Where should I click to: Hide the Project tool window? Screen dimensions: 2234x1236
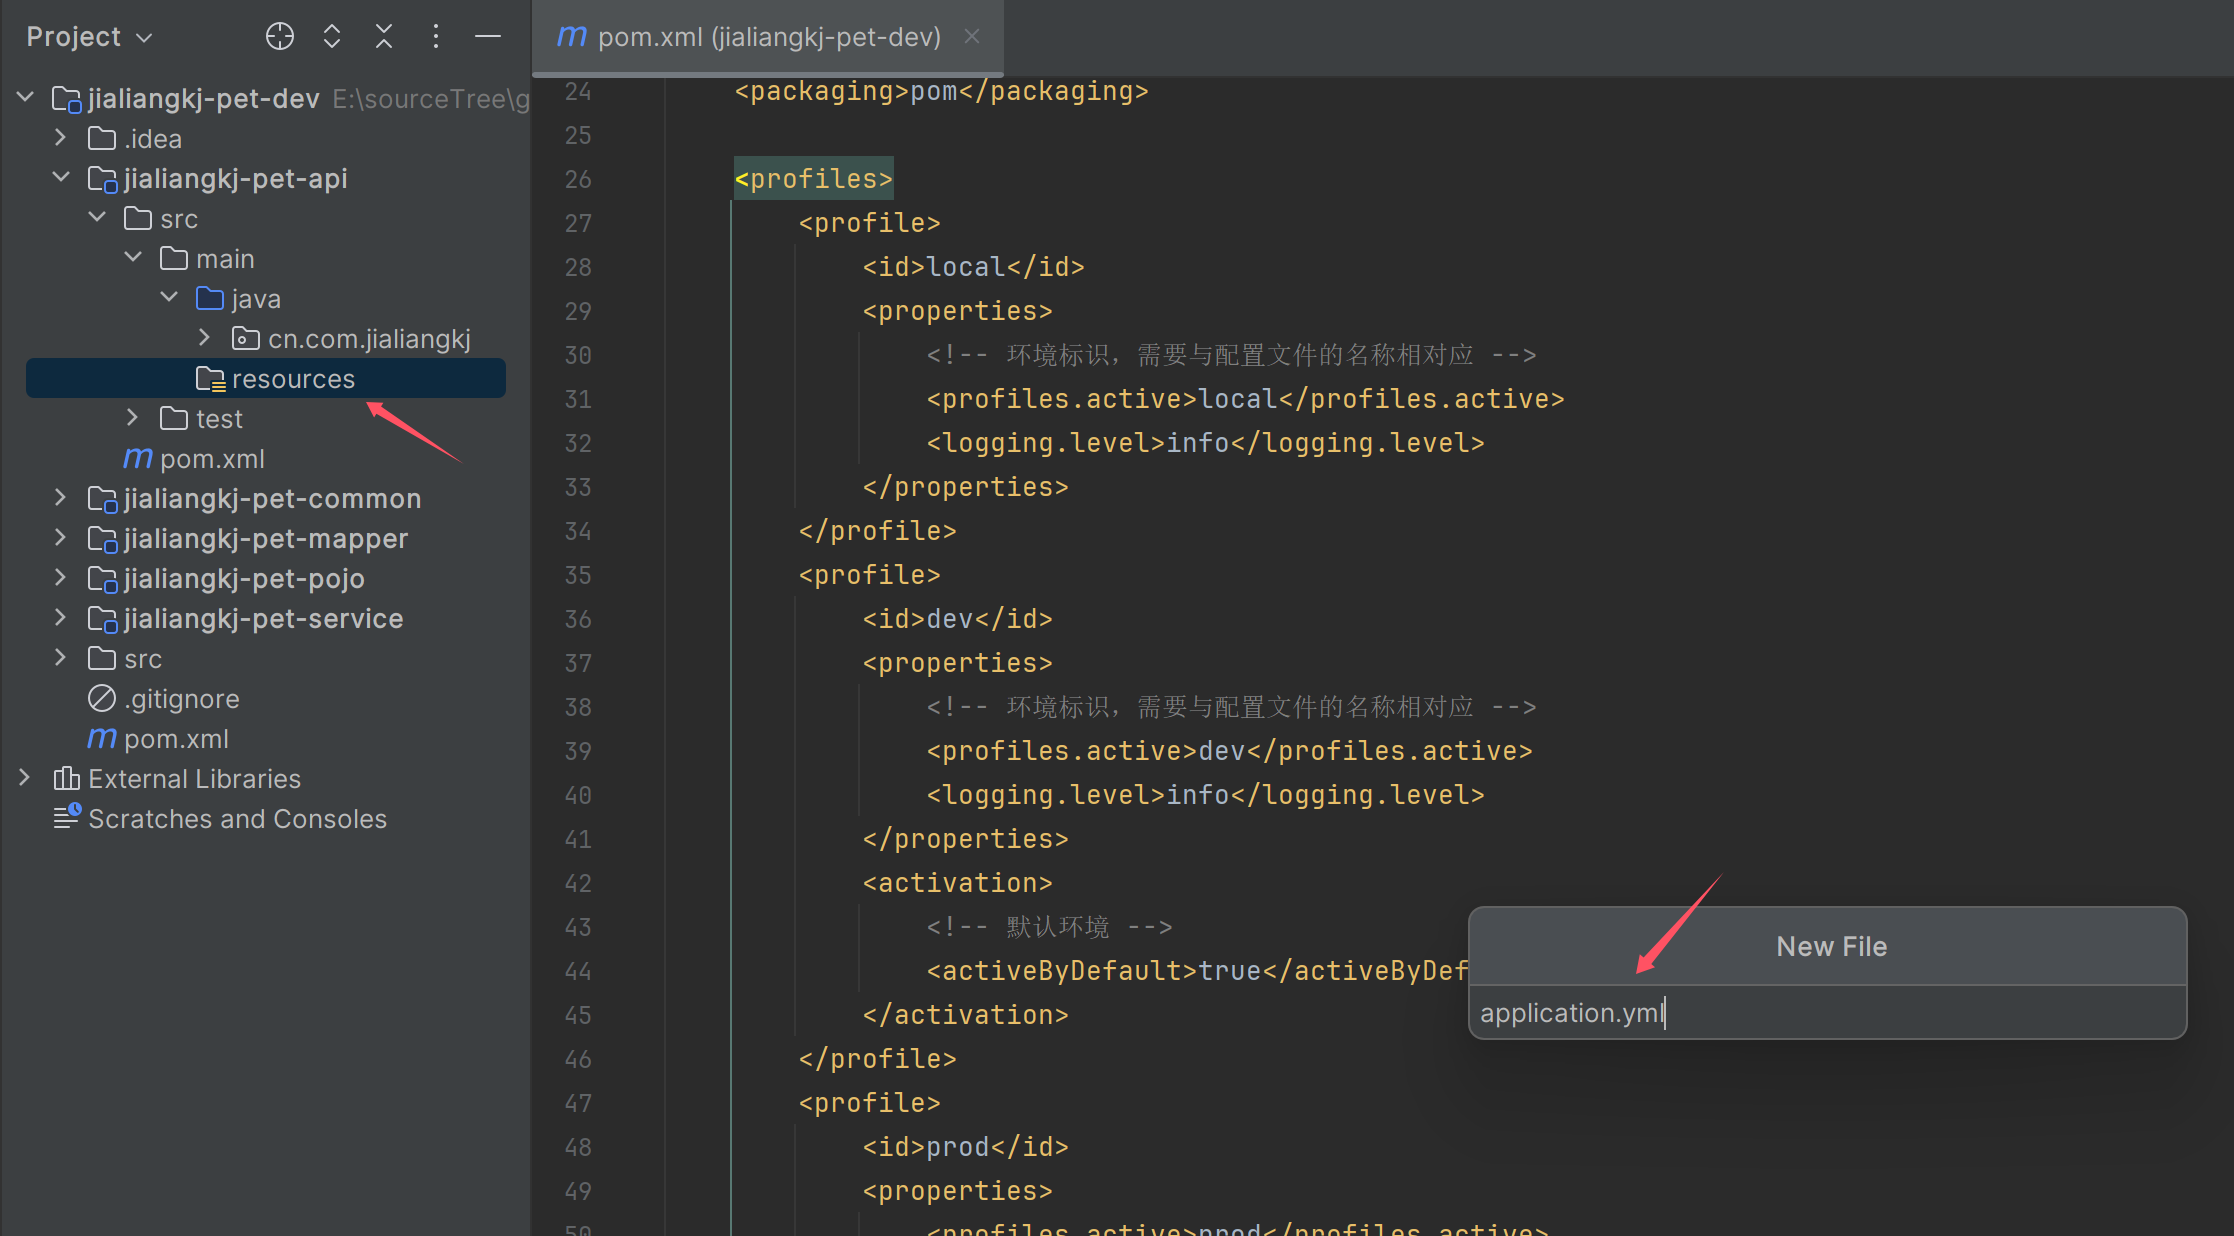[x=488, y=37]
